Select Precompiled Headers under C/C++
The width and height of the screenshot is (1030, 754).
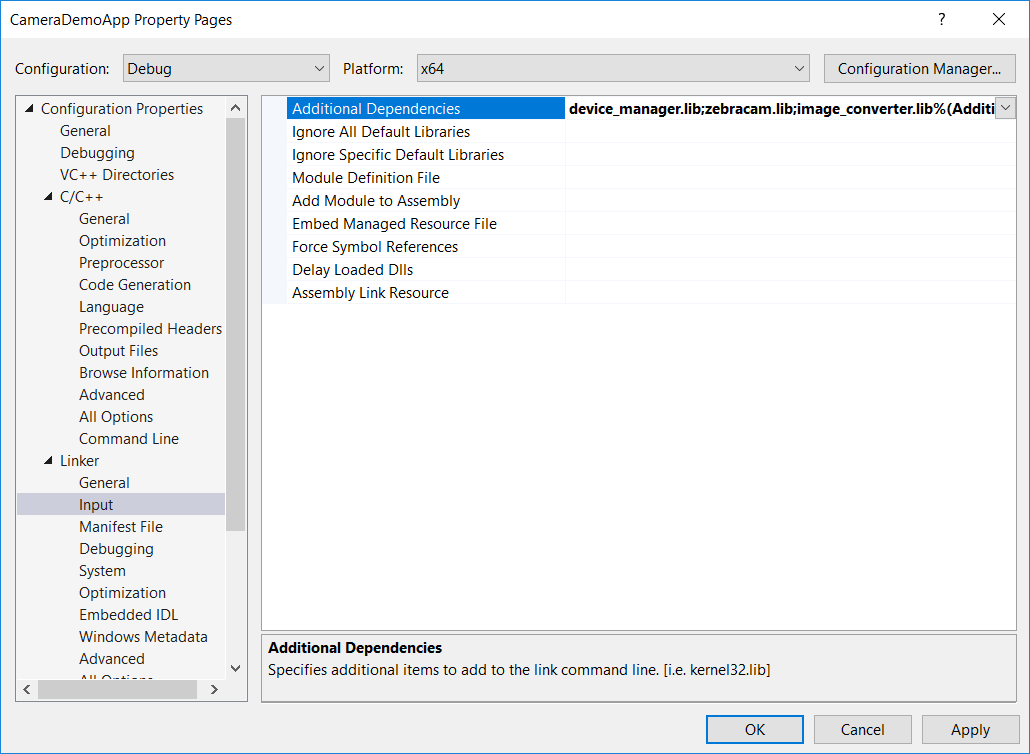(x=150, y=328)
